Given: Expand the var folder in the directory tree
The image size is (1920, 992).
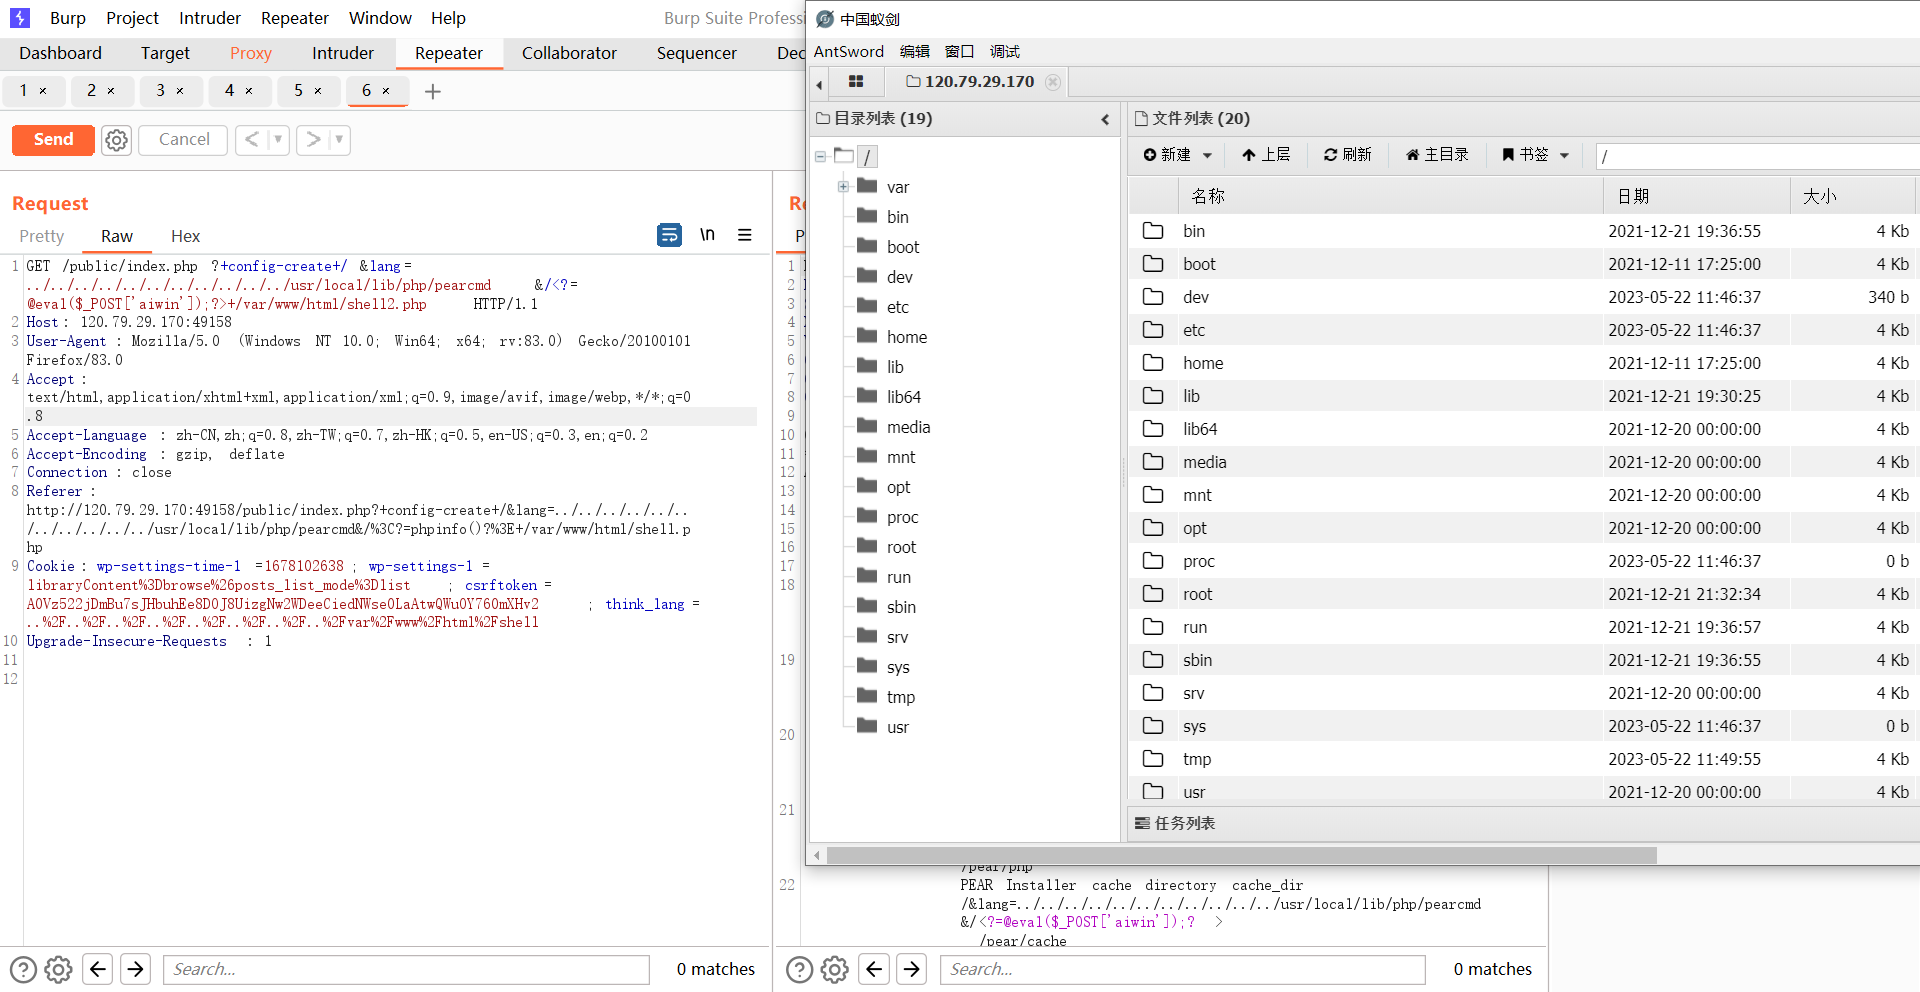Looking at the screenshot, I should (x=843, y=187).
